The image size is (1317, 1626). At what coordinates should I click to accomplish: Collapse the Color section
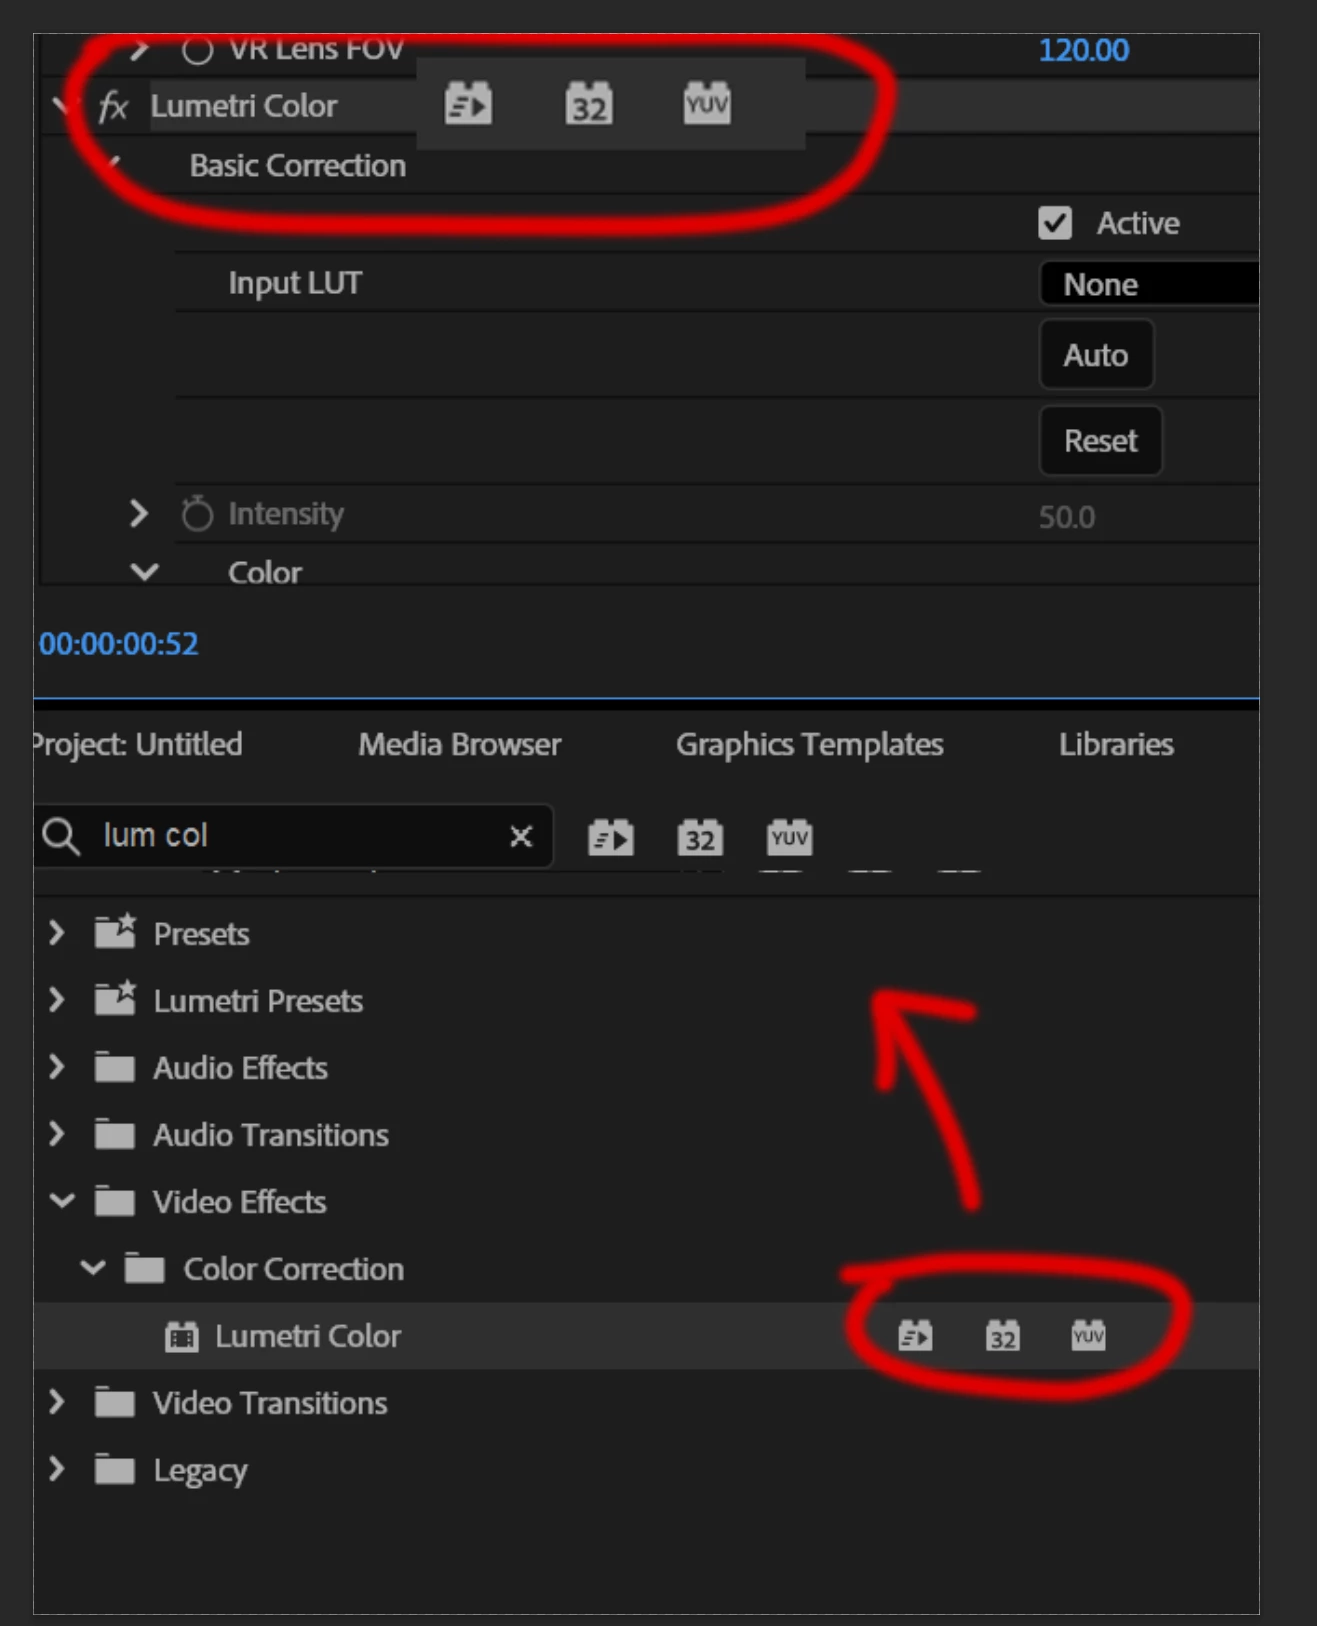point(144,572)
